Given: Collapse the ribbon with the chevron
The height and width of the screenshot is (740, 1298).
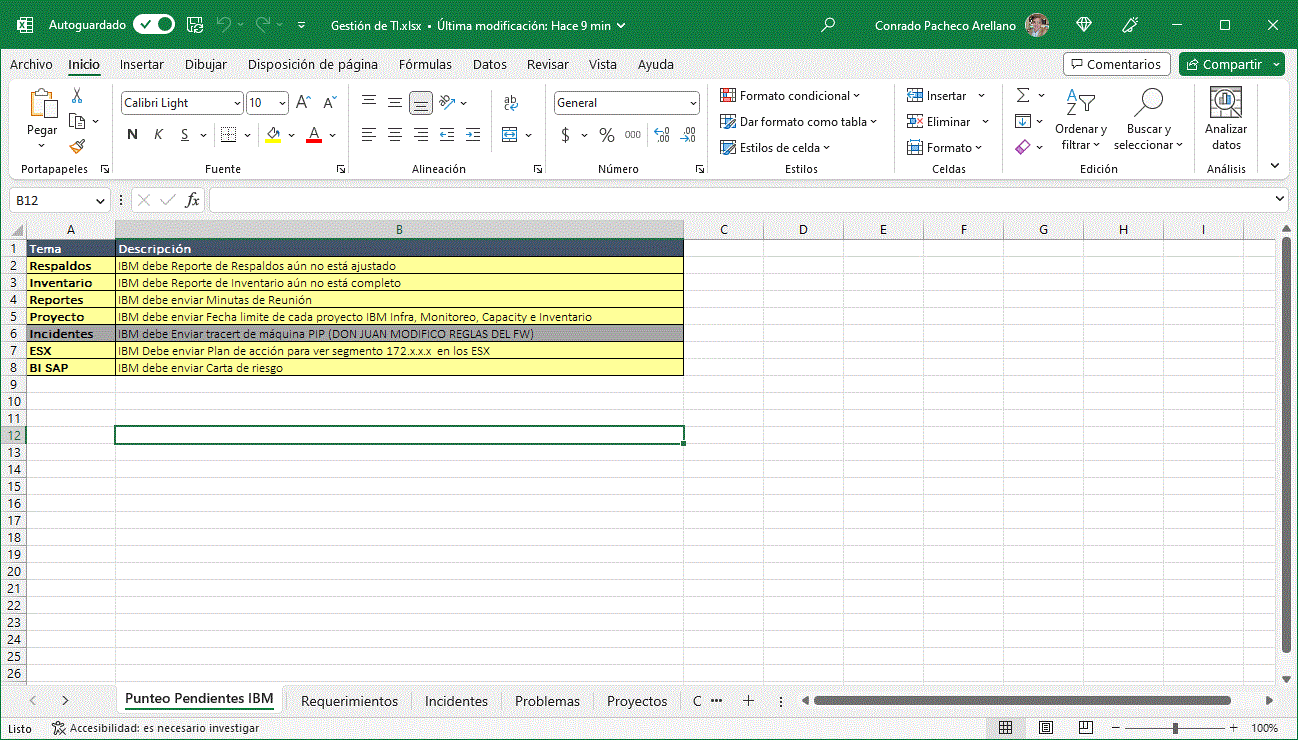Looking at the screenshot, I should 1275,165.
